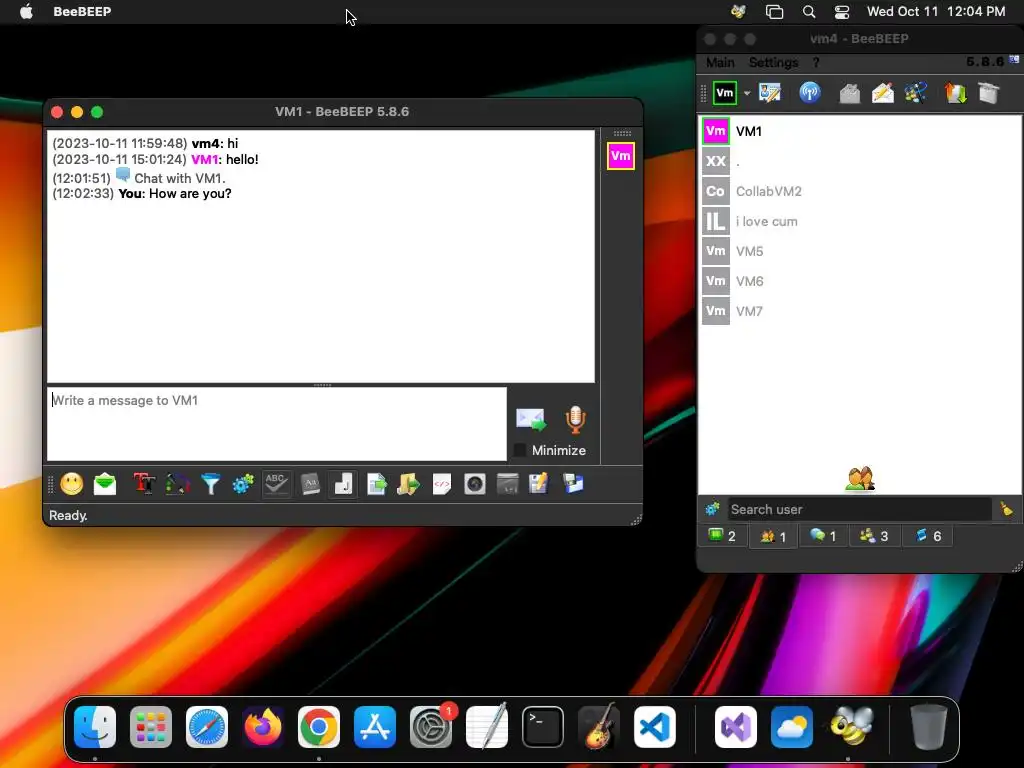Click the dark window icon in chat toolbar
Image resolution: width=1024 pixels, height=768 pixels.
tap(507, 484)
